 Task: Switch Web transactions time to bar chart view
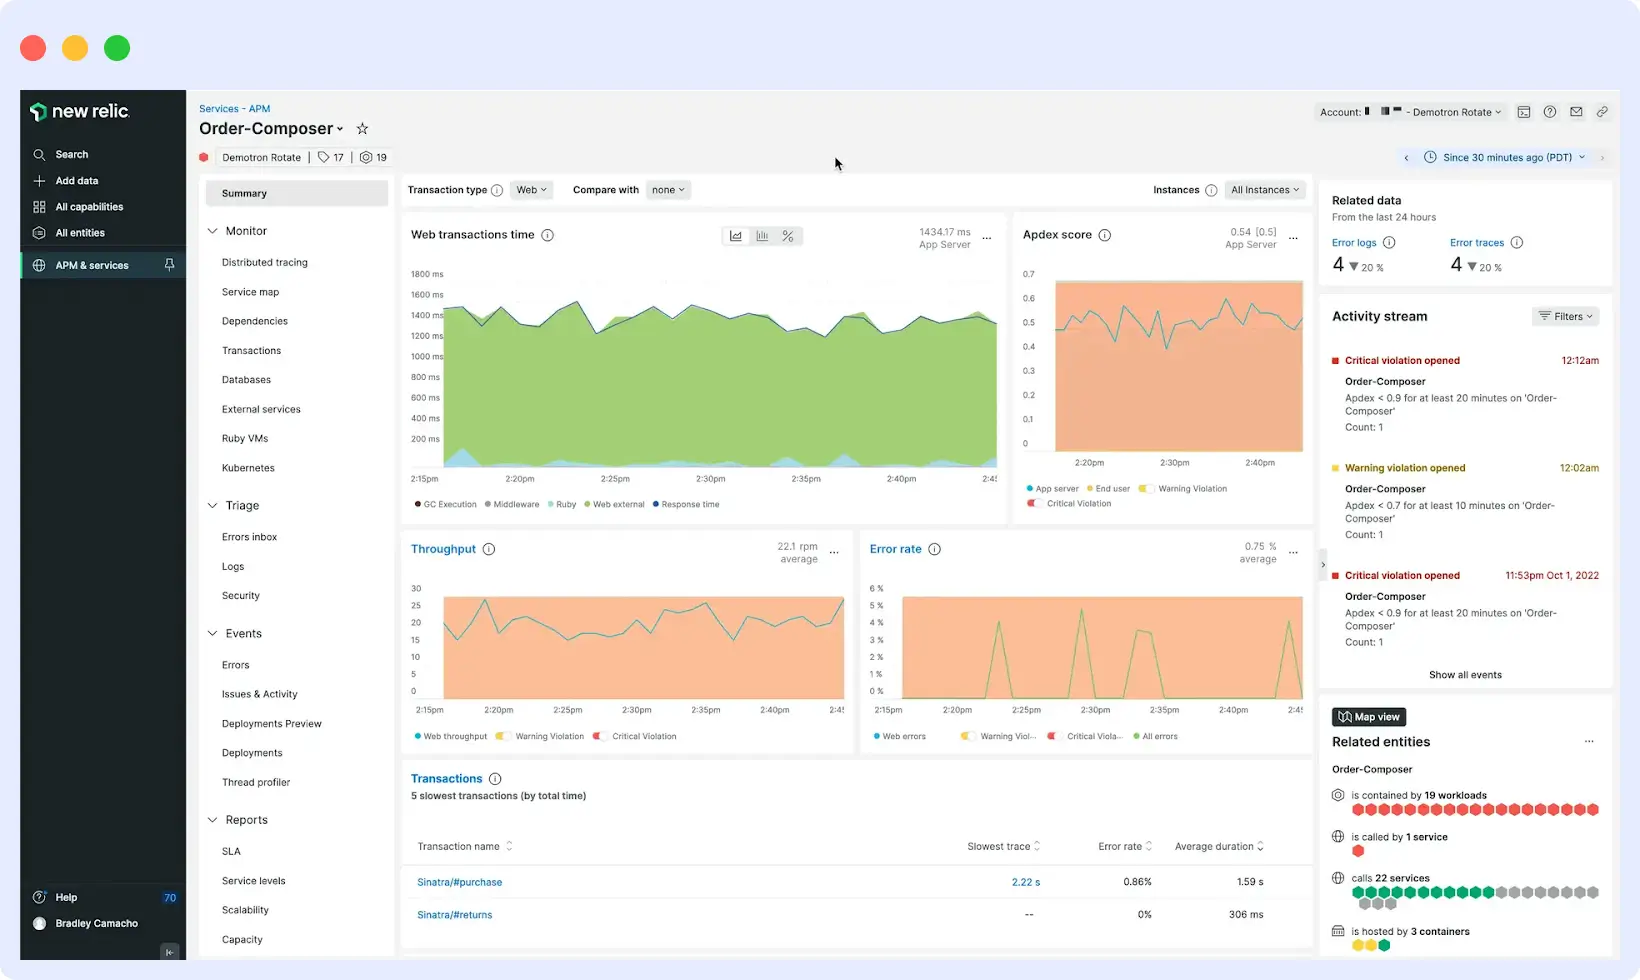tap(763, 236)
